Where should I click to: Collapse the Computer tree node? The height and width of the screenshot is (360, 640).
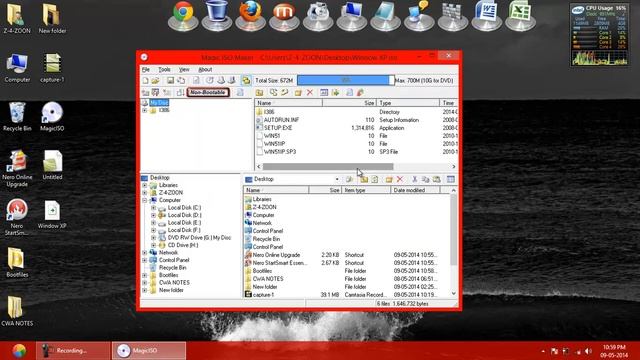tap(144, 200)
